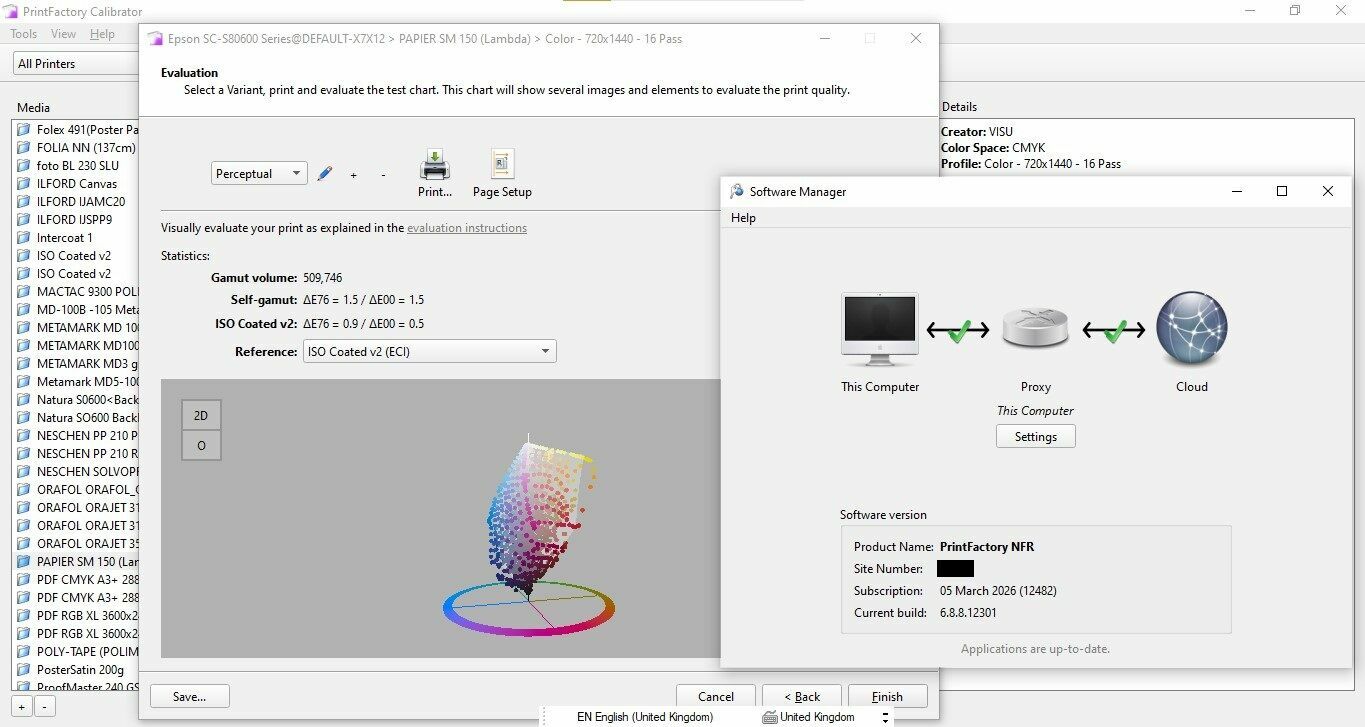This screenshot has height=727, width=1365.
Task: Click the EN English language indicator
Action: (645, 717)
